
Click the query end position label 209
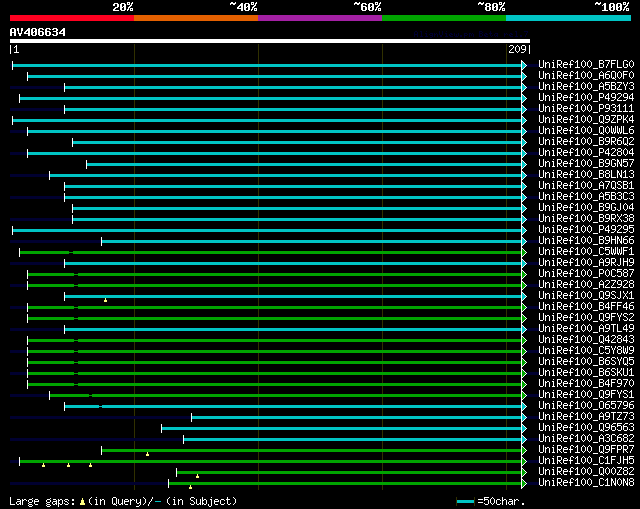517,49
